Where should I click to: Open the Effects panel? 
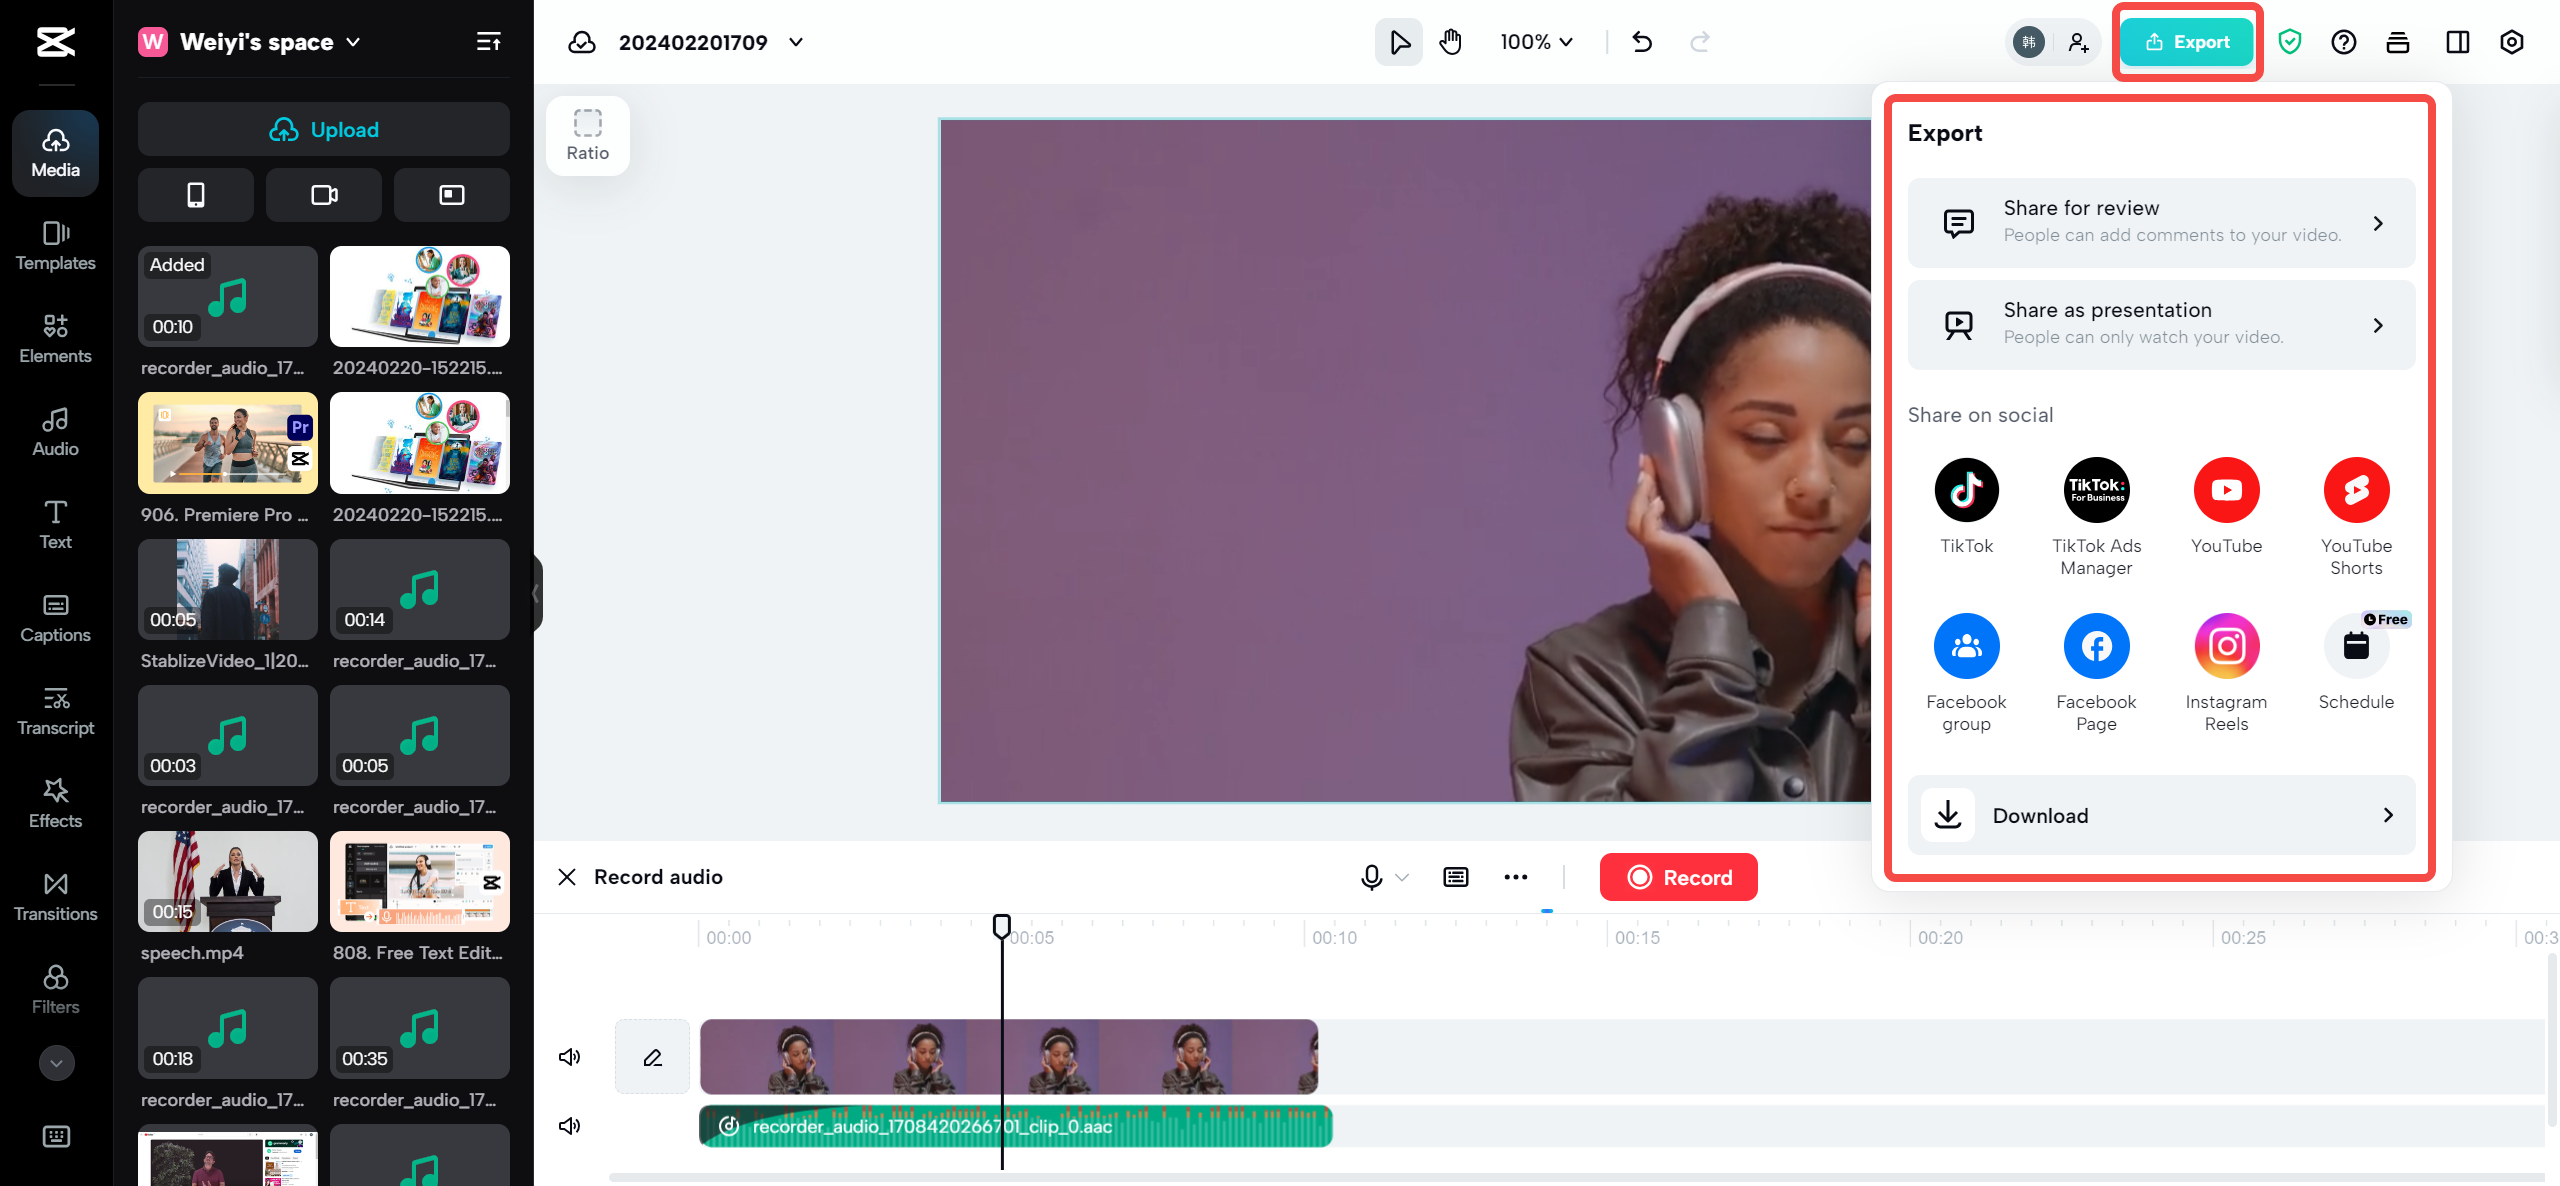[x=55, y=804]
